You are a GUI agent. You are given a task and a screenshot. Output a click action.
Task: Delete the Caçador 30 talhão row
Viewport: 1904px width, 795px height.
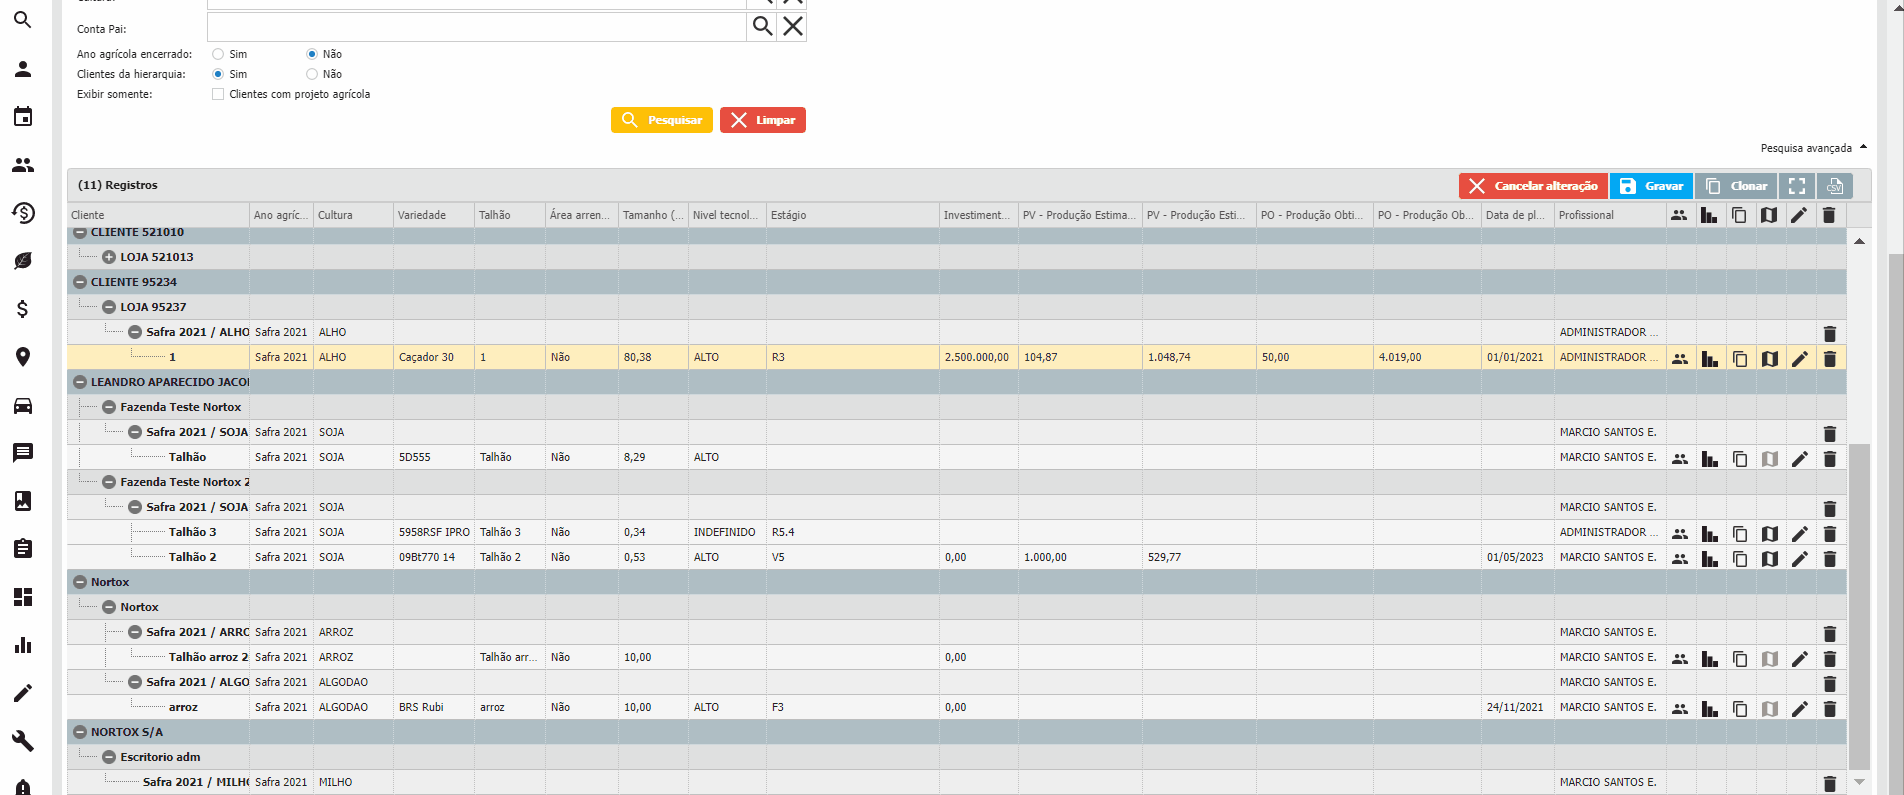click(1830, 358)
